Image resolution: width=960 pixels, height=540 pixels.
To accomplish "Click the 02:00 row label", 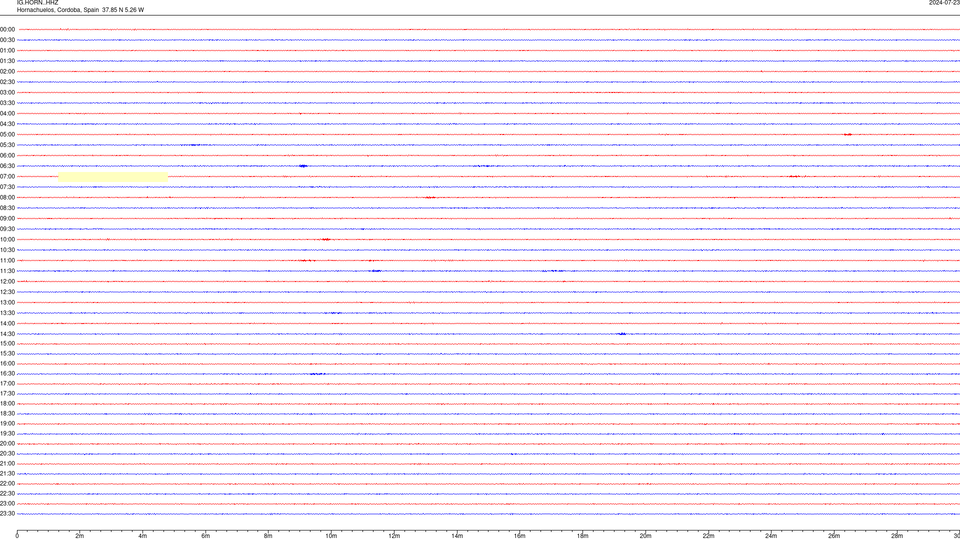I will click(7, 72).
